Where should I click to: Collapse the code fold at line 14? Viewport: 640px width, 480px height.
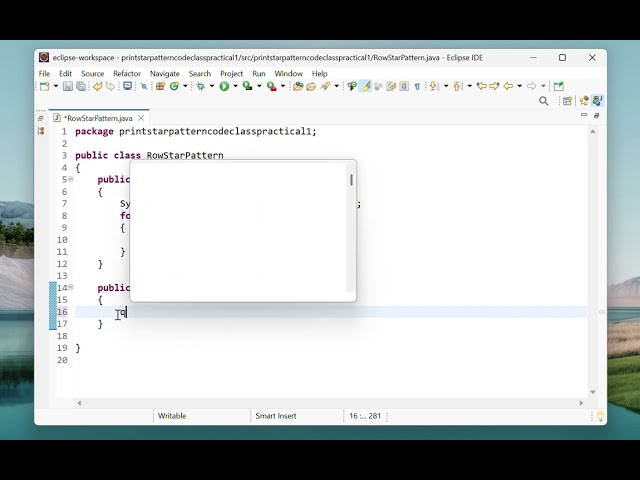(71, 287)
